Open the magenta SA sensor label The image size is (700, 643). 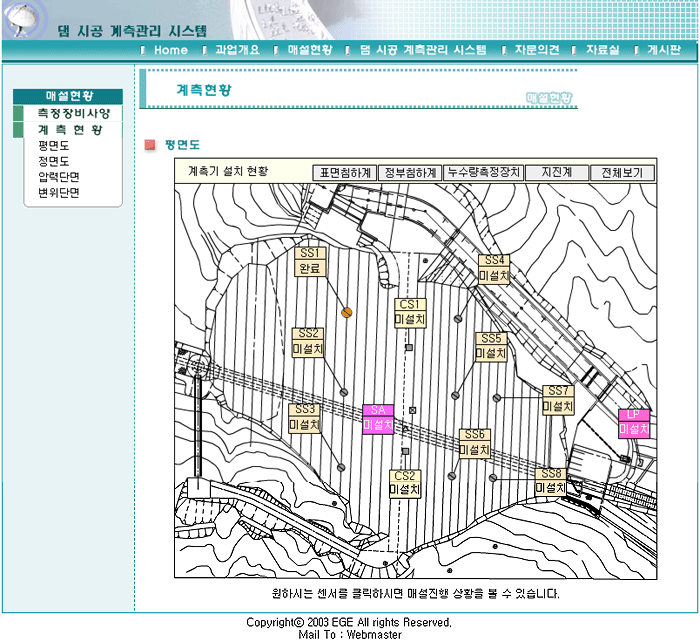pos(378,418)
